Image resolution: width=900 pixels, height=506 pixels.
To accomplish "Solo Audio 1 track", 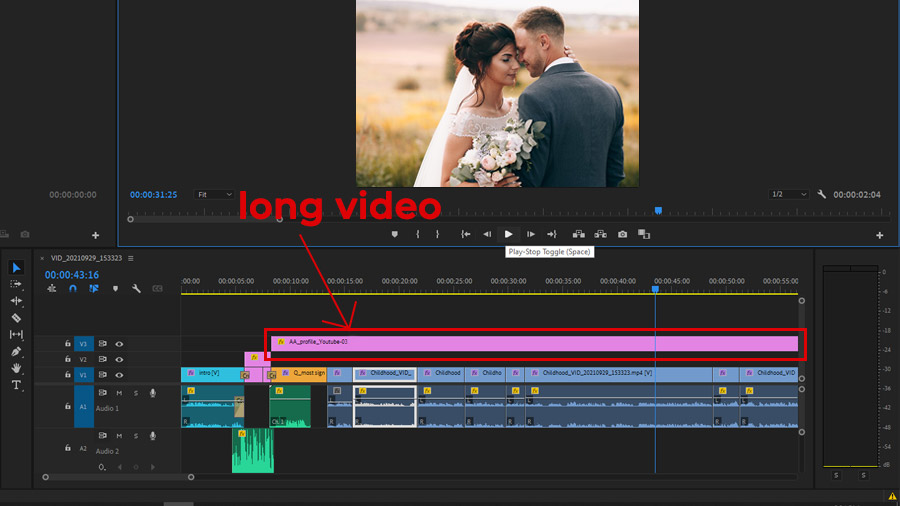I will coord(136,393).
